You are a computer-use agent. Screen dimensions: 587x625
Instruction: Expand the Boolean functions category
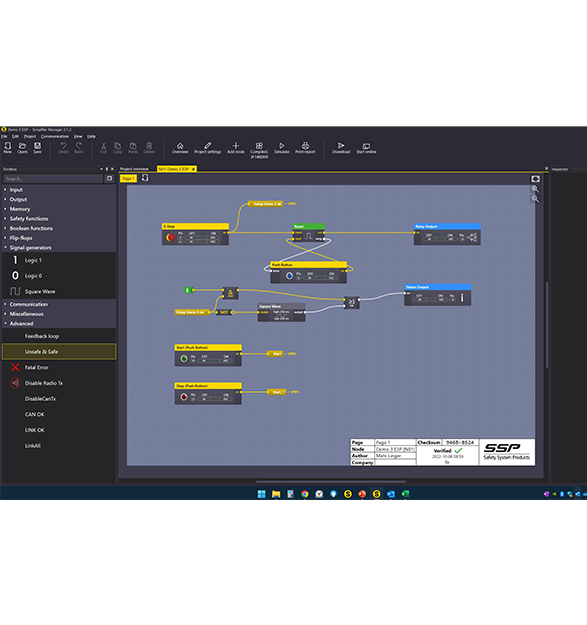click(x=59, y=228)
